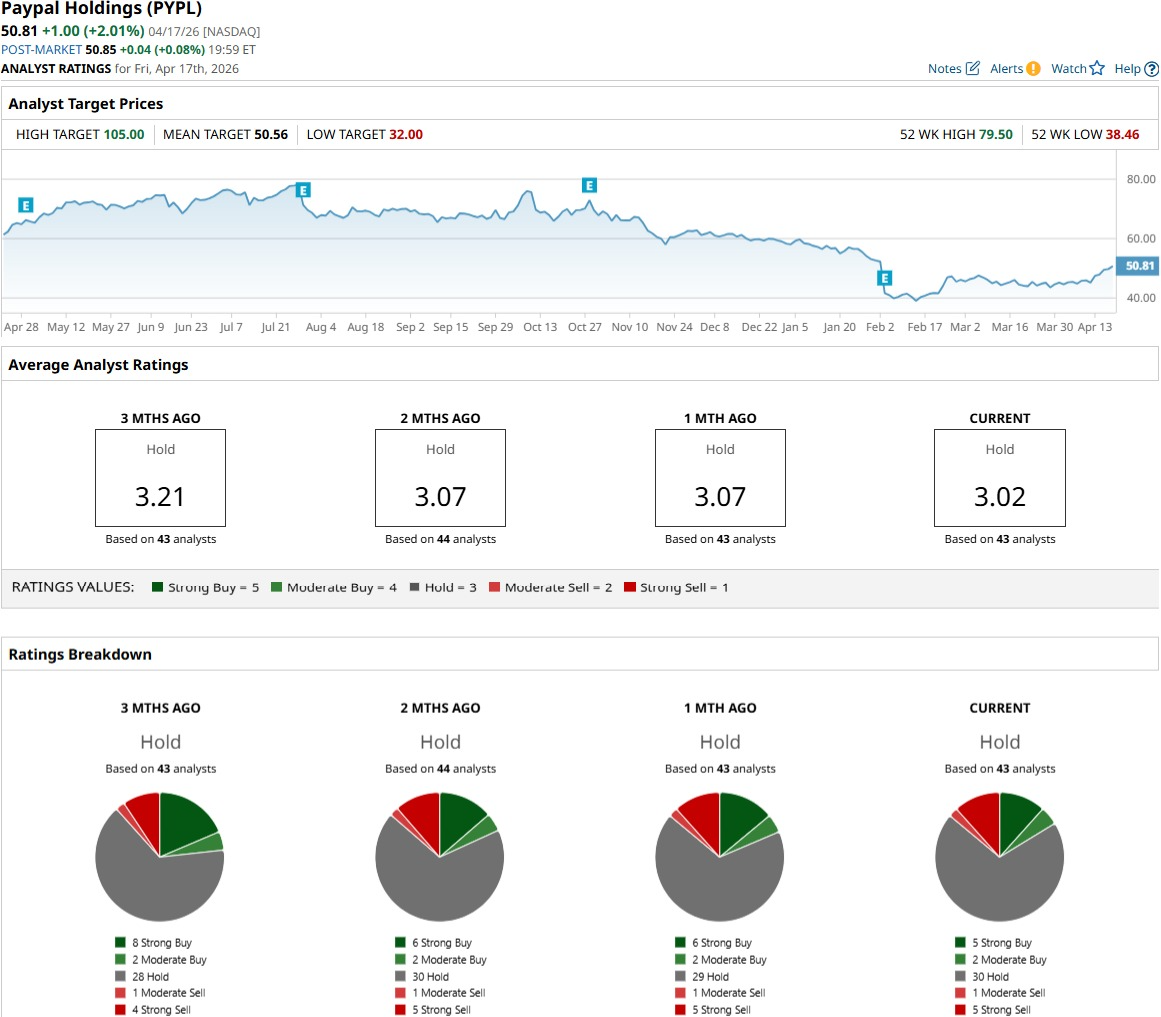
Task: Click the 2 MTHS AGO rating box 3.07
Action: point(441,478)
